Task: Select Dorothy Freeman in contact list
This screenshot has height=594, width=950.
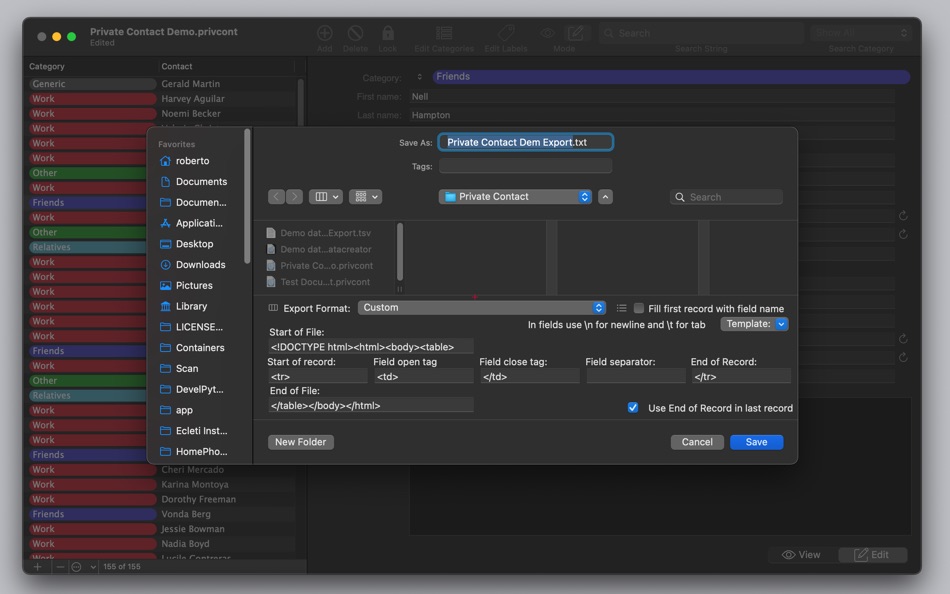Action: pyautogui.click(x=198, y=499)
